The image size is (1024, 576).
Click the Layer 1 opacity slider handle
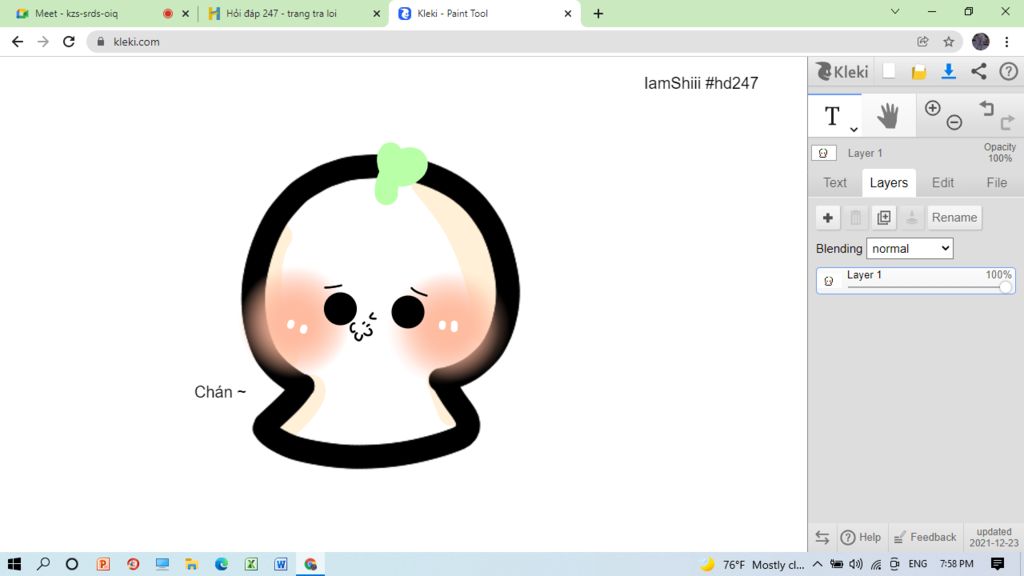tap(1006, 287)
